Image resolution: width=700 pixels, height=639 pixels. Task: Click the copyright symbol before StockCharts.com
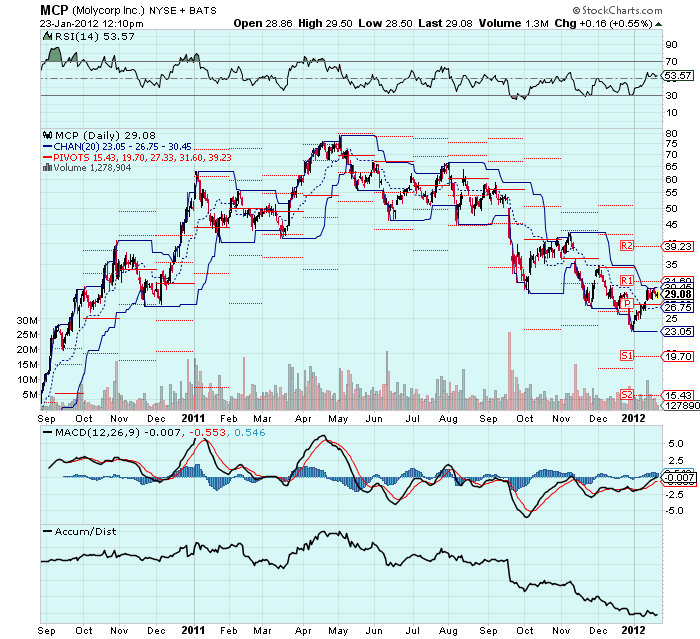point(576,10)
